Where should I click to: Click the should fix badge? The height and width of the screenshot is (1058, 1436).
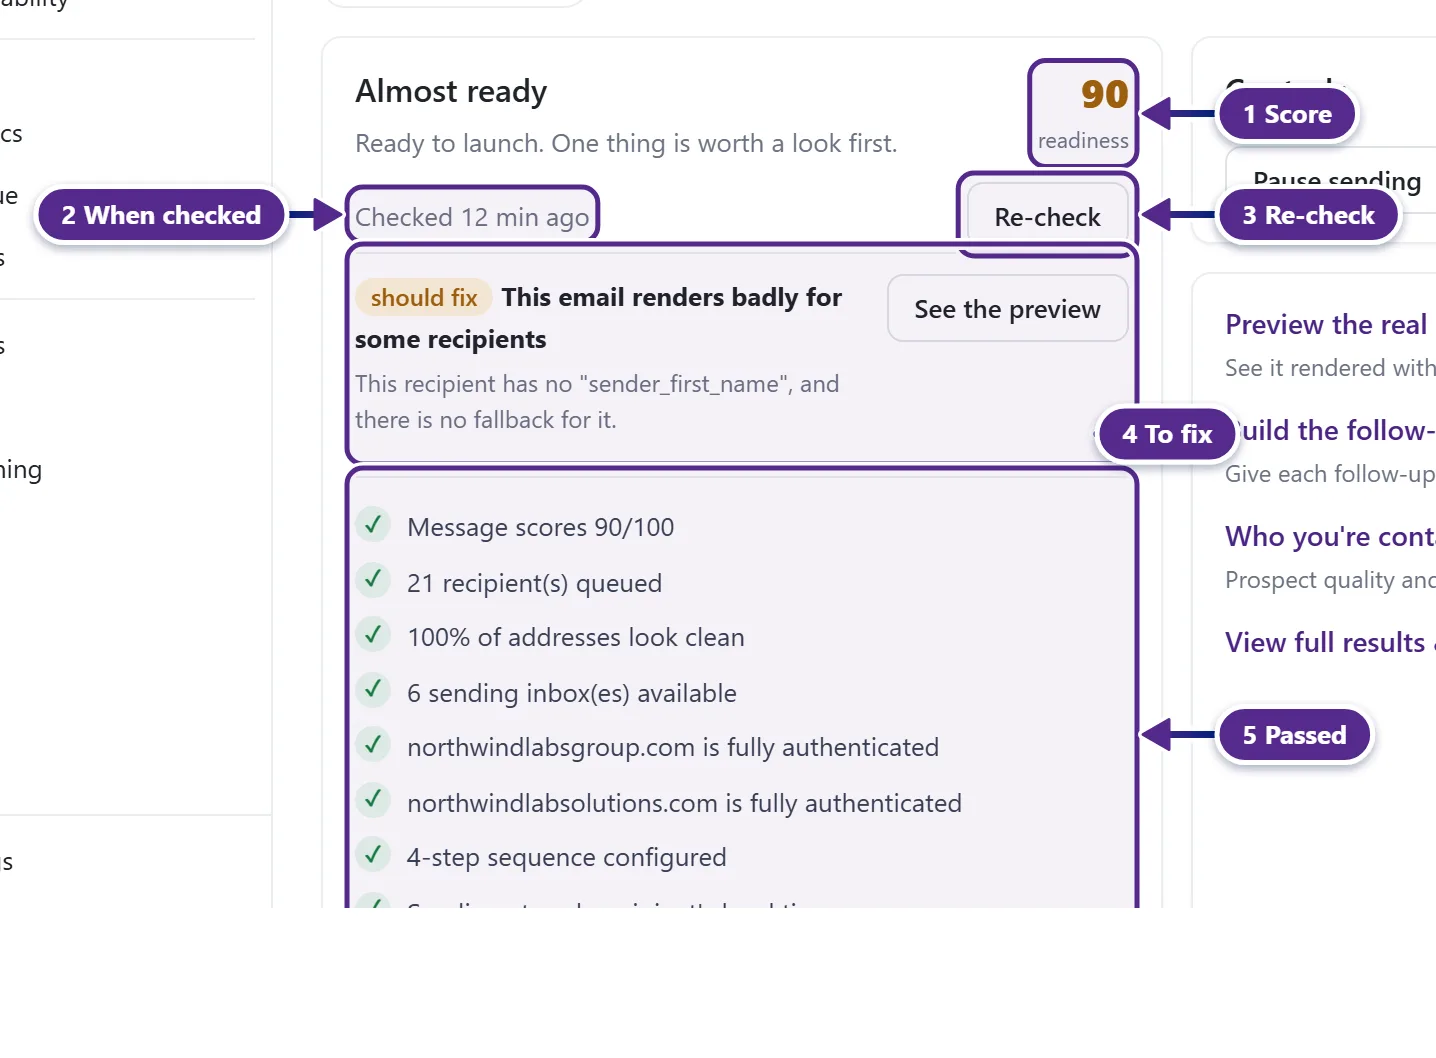[424, 297]
